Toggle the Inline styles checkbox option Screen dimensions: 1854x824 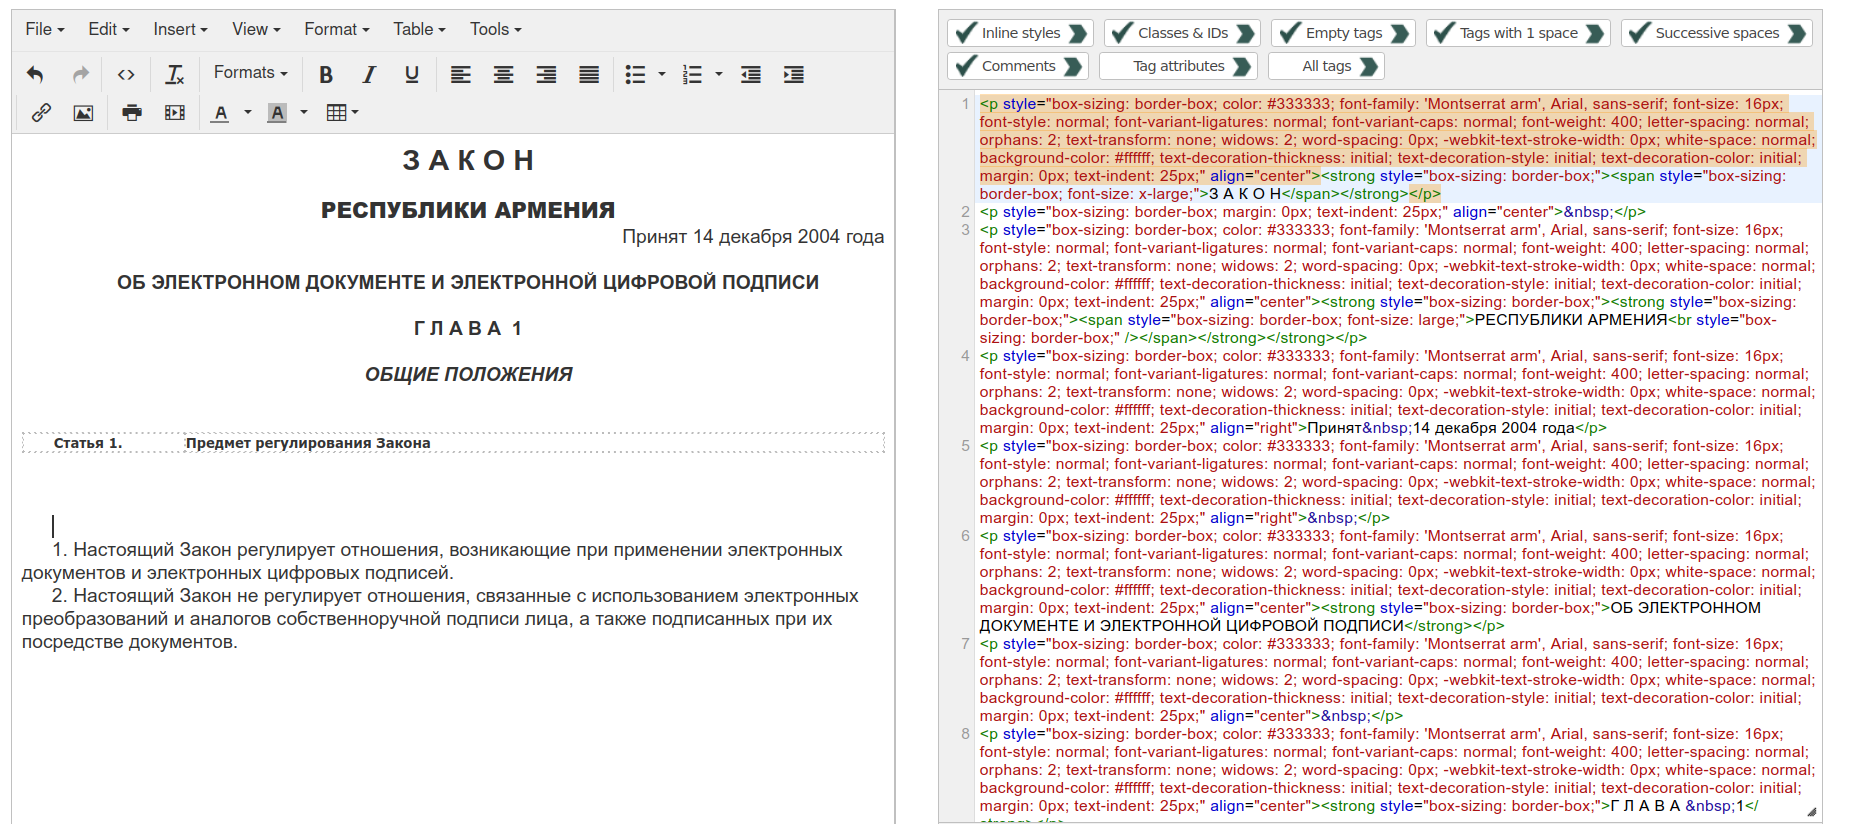(x=1020, y=33)
